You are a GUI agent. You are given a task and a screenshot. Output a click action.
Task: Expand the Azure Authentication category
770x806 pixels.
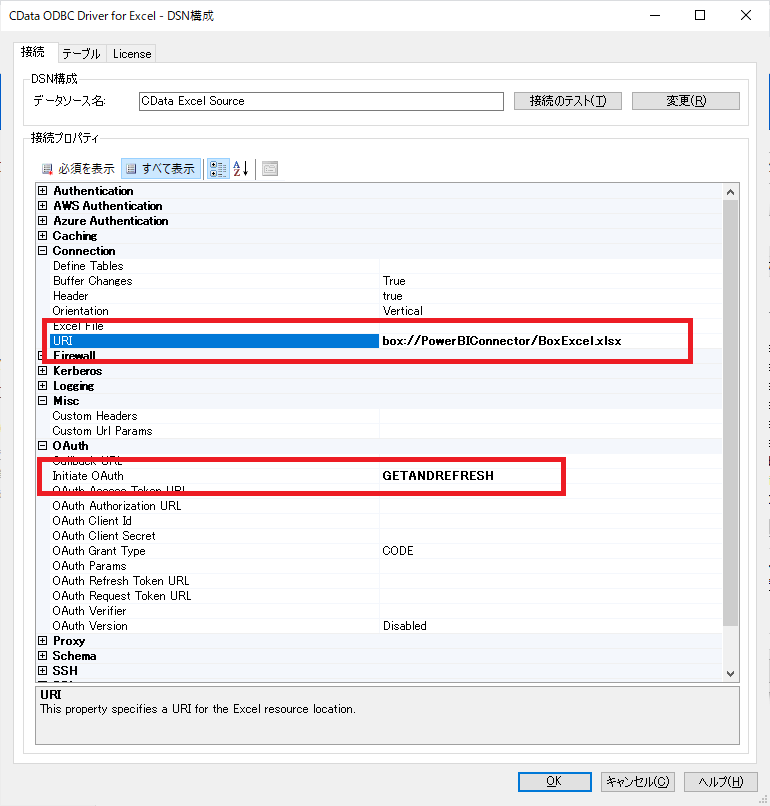(x=43, y=221)
